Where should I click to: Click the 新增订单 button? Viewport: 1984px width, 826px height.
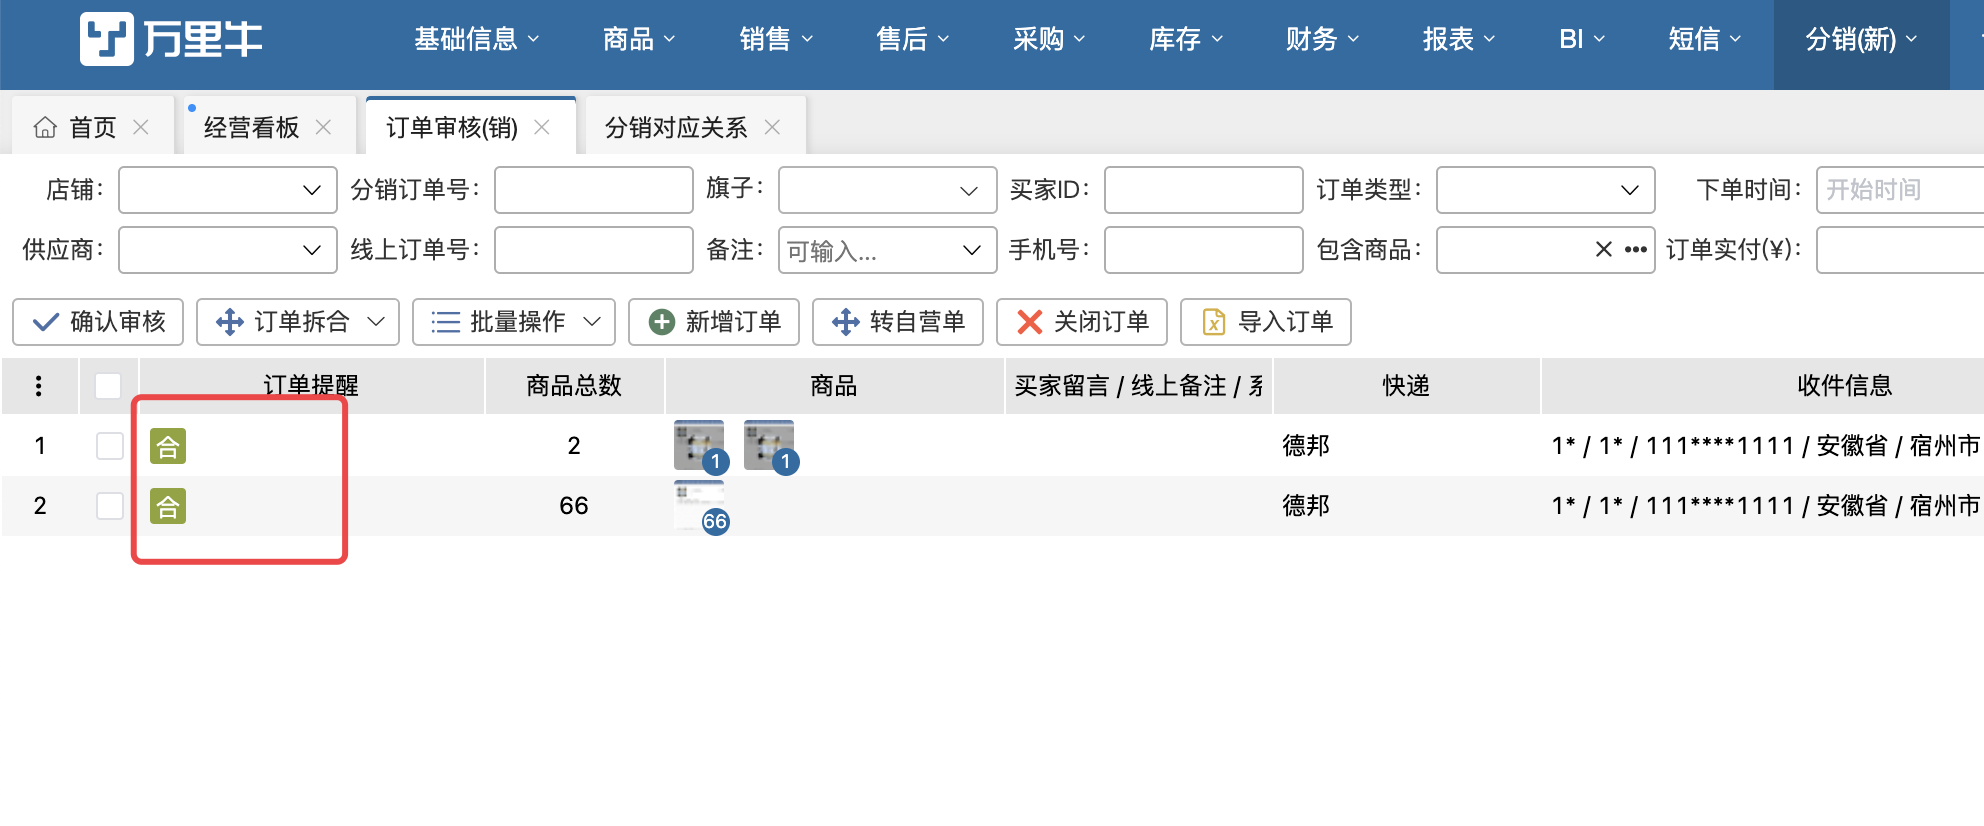[714, 322]
